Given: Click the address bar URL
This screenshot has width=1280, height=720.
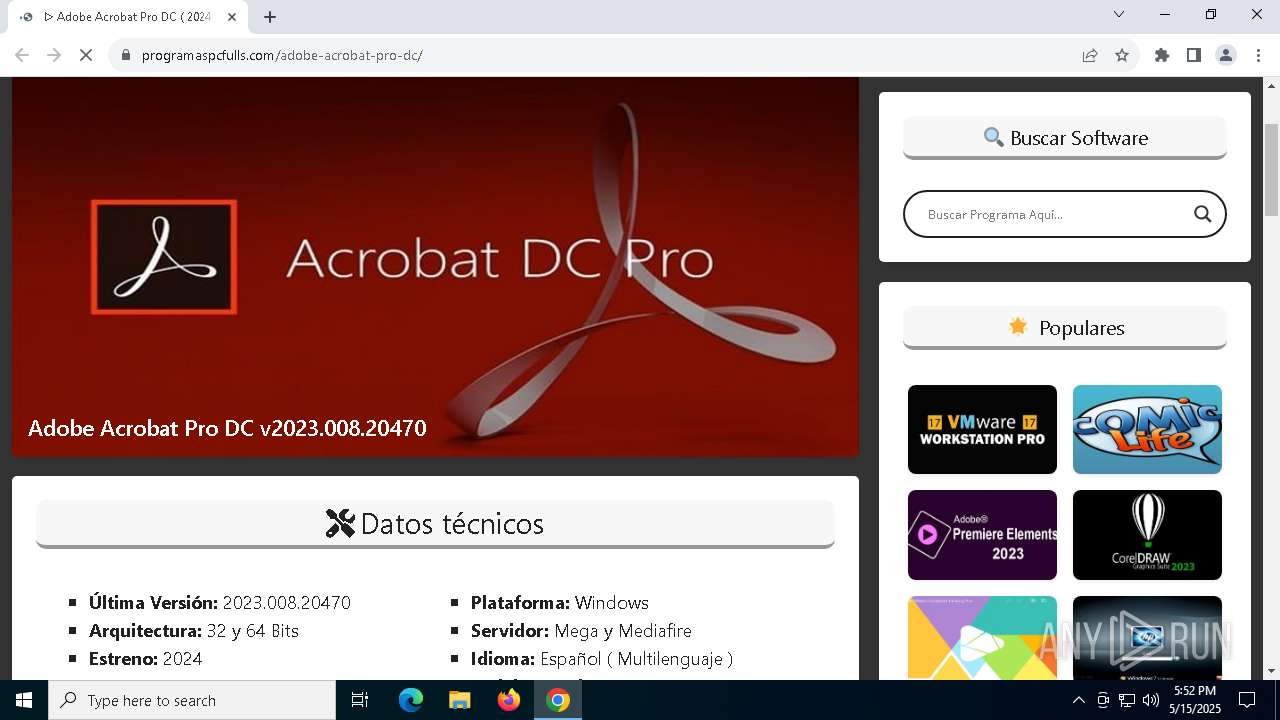Looking at the screenshot, I should click(x=282, y=55).
